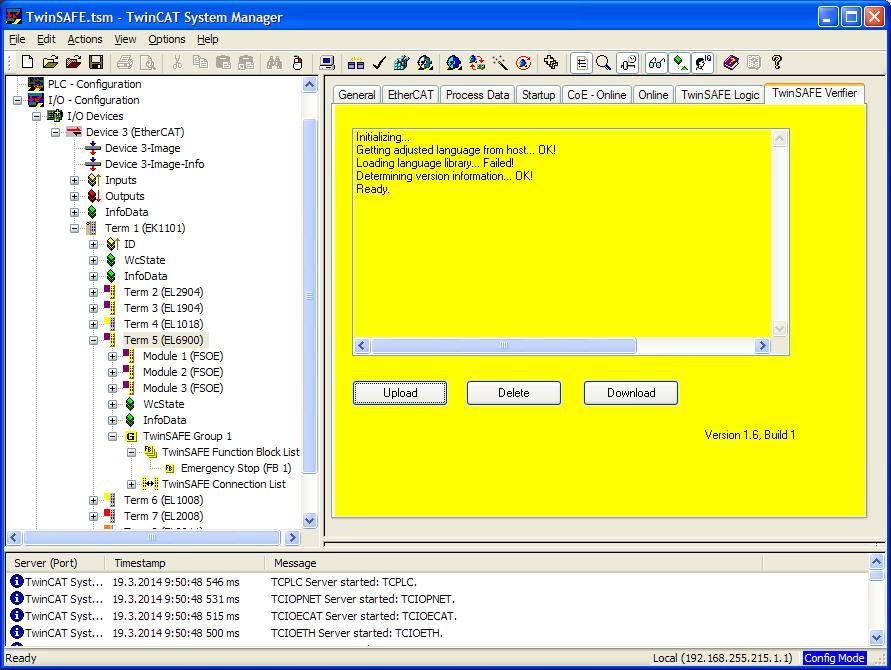The height and width of the screenshot is (670, 891).
Task: Click the Config Mode status indicator
Action: click(x=834, y=658)
